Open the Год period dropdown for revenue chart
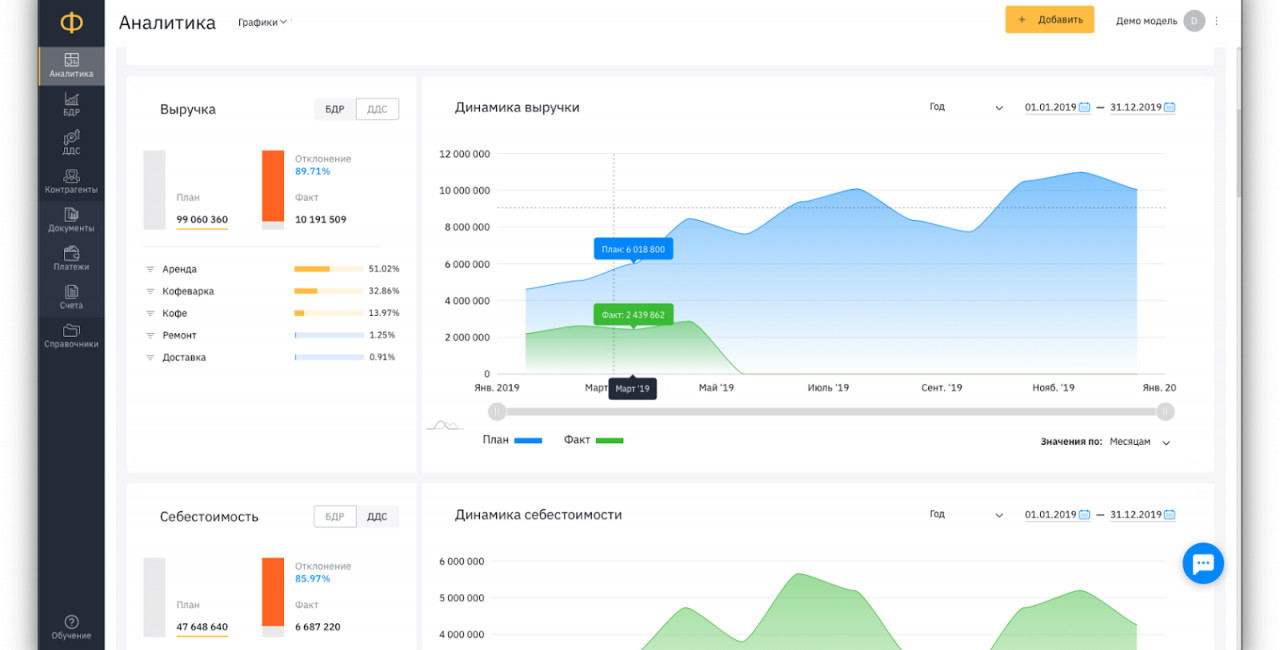 [x=965, y=107]
